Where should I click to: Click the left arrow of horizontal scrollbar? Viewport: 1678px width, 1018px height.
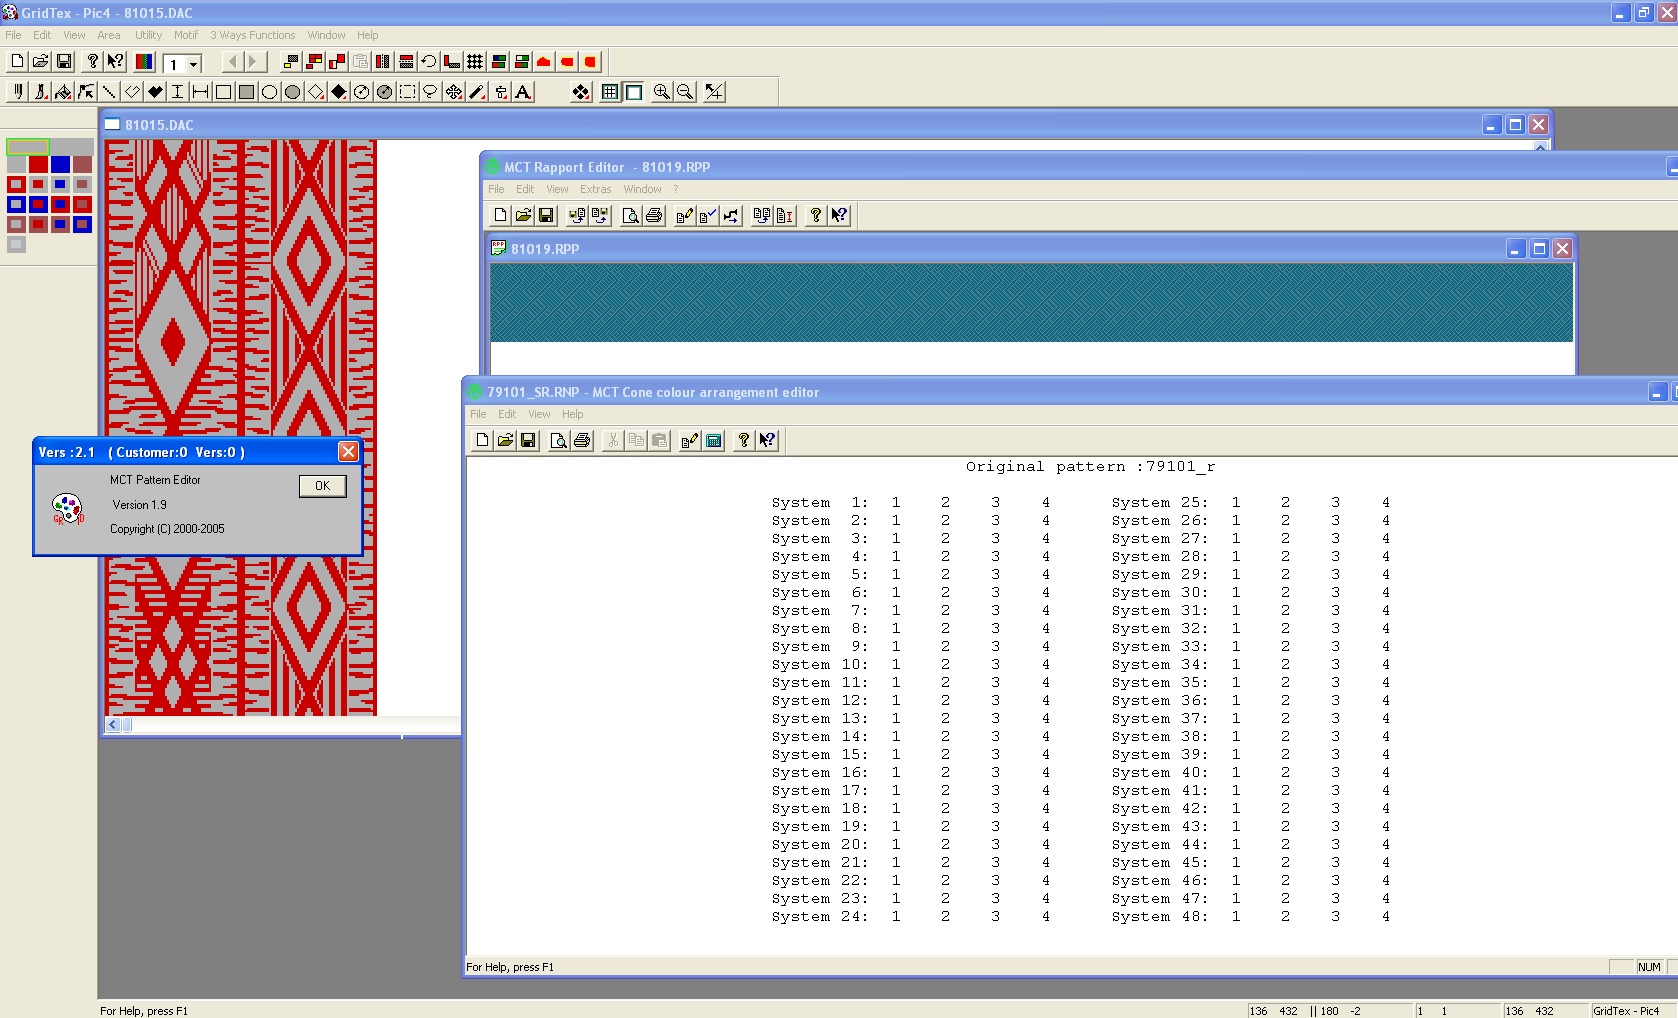[113, 725]
